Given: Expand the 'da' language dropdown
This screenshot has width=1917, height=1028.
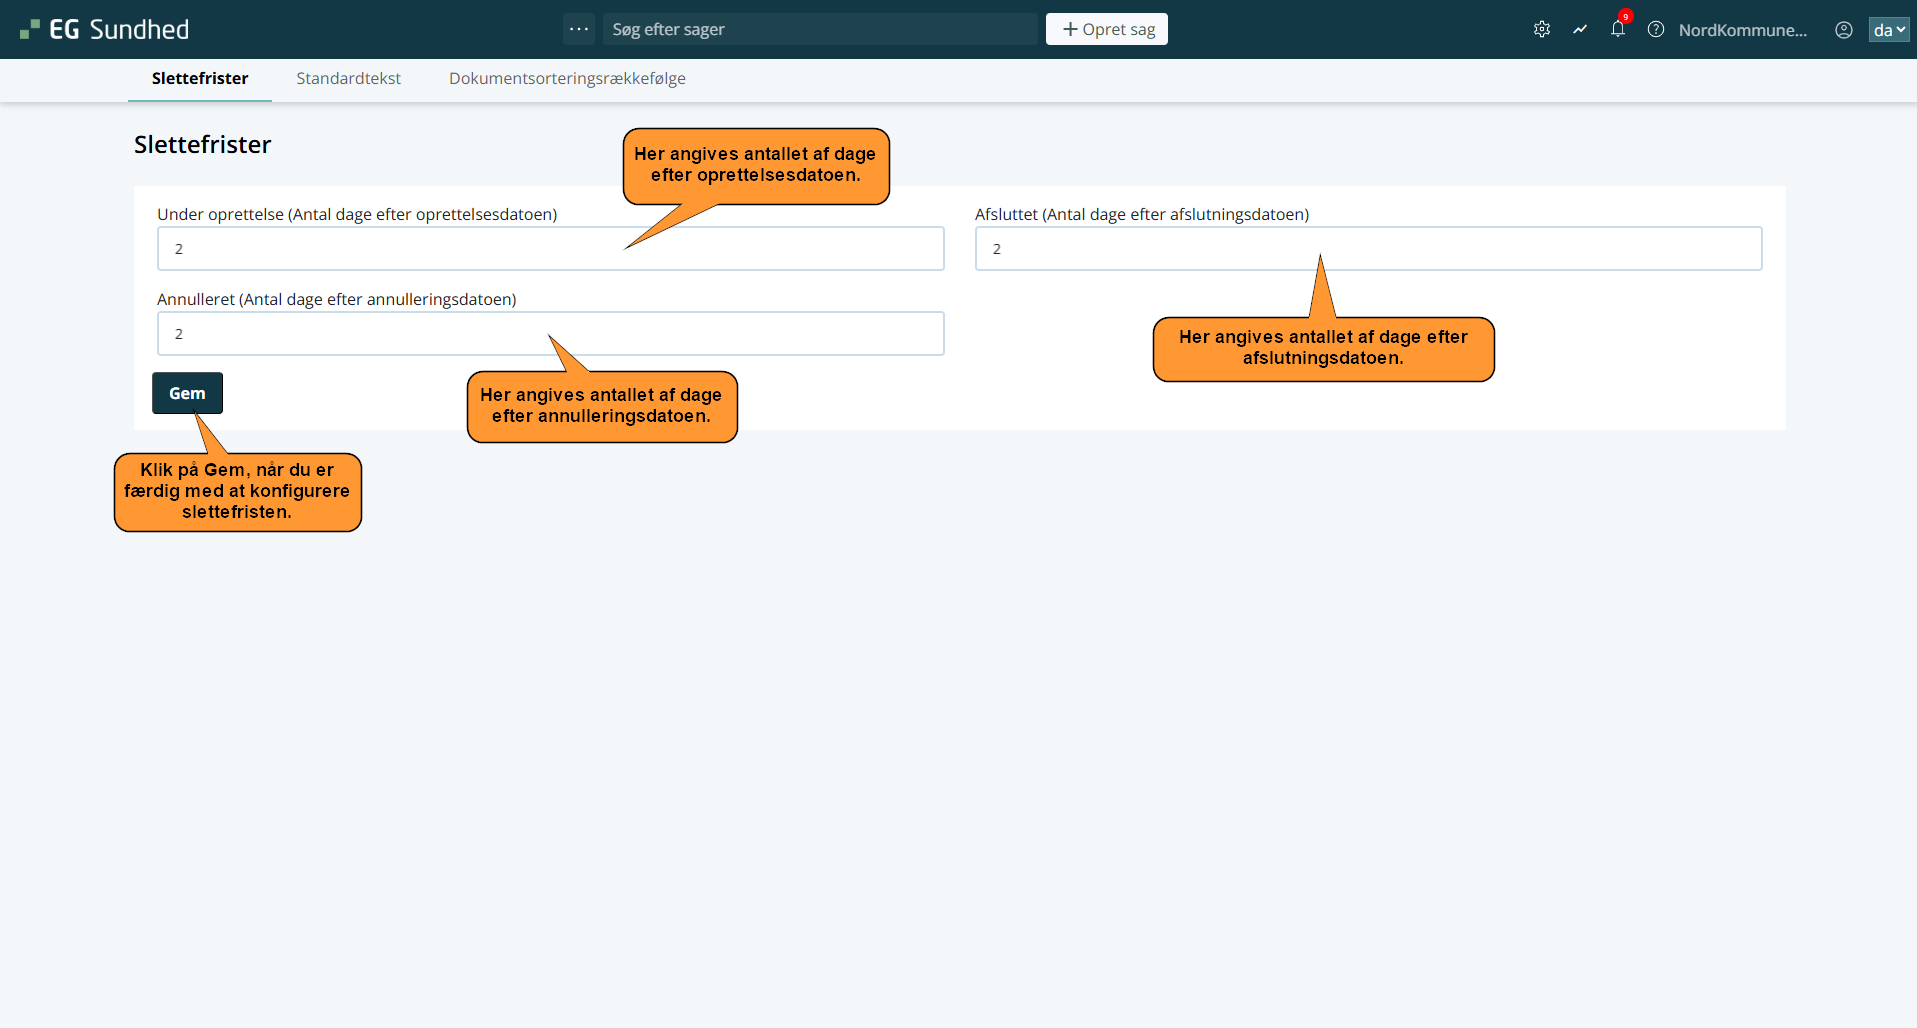Looking at the screenshot, I should coord(1888,30).
